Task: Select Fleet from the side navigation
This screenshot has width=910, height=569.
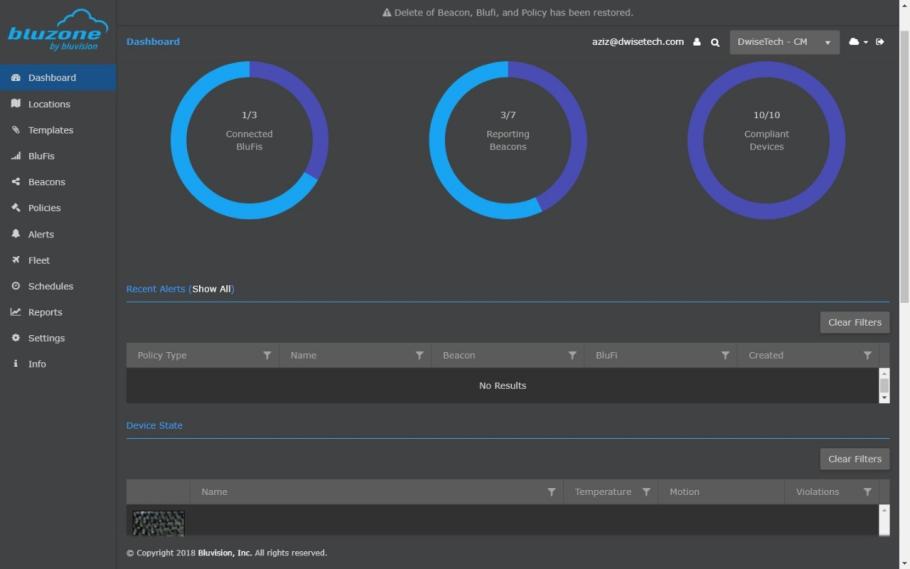Action: click(39, 260)
